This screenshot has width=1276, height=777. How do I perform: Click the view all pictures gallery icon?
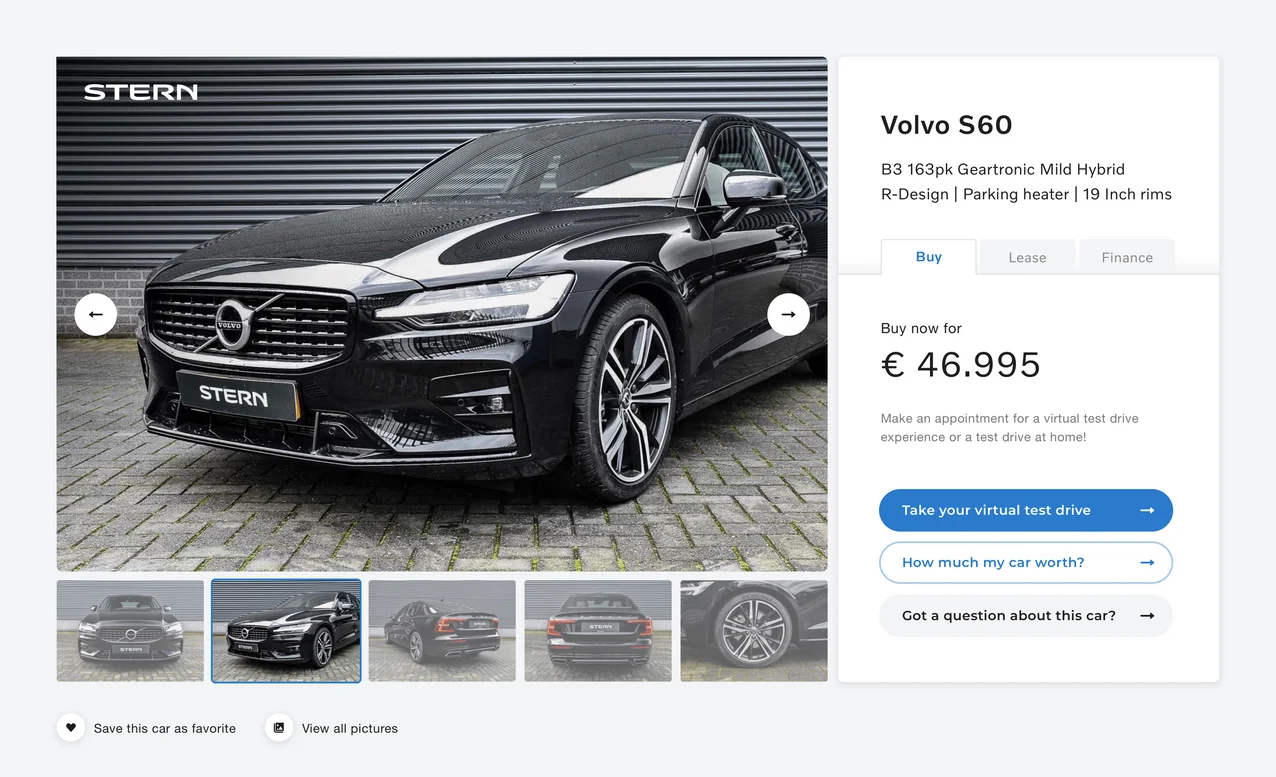(279, 728)
